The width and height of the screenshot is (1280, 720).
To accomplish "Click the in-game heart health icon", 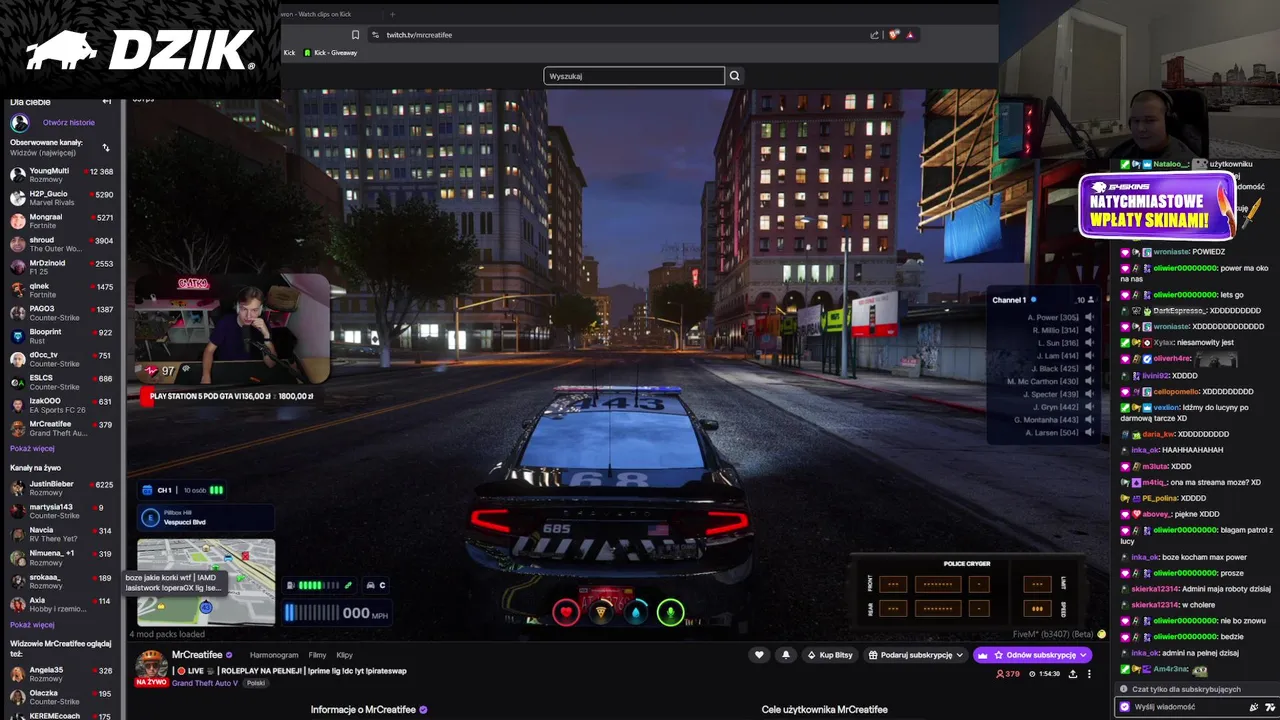I will point(566,612).
